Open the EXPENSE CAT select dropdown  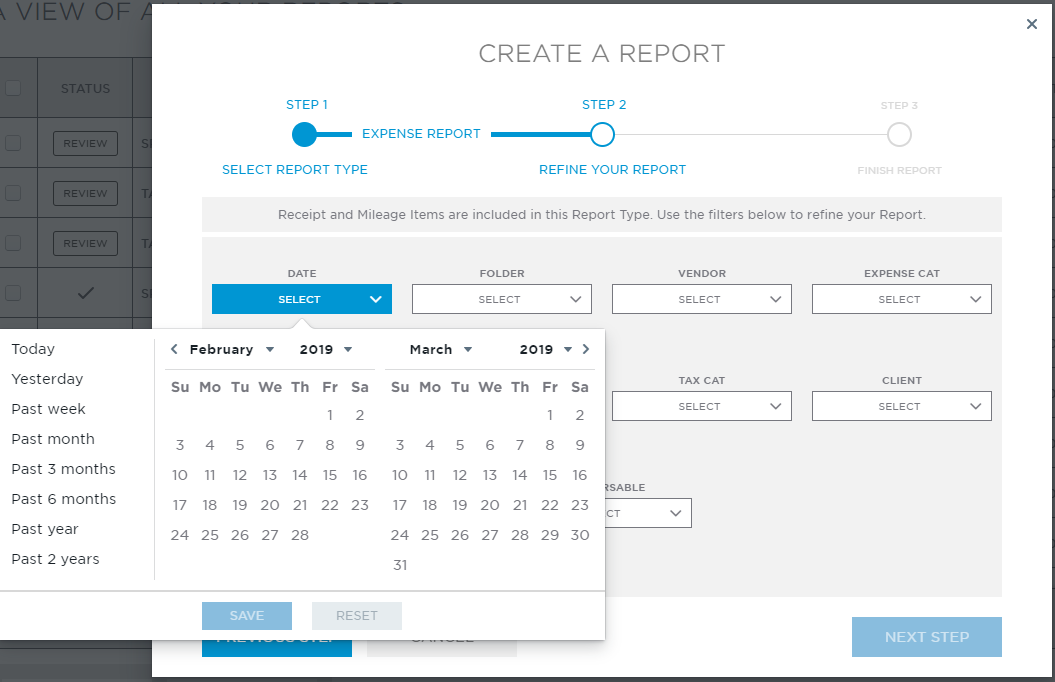(x=901, y=298)
